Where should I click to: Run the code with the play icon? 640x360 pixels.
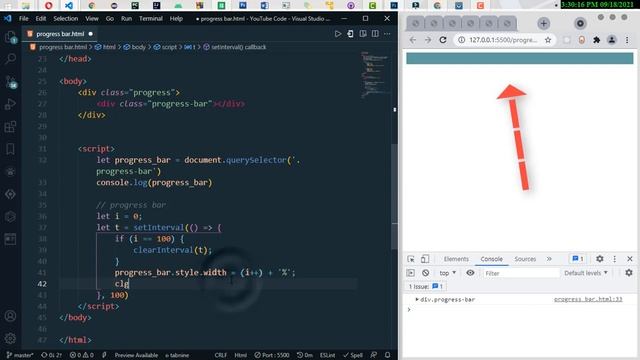click(x=338, y=34)
